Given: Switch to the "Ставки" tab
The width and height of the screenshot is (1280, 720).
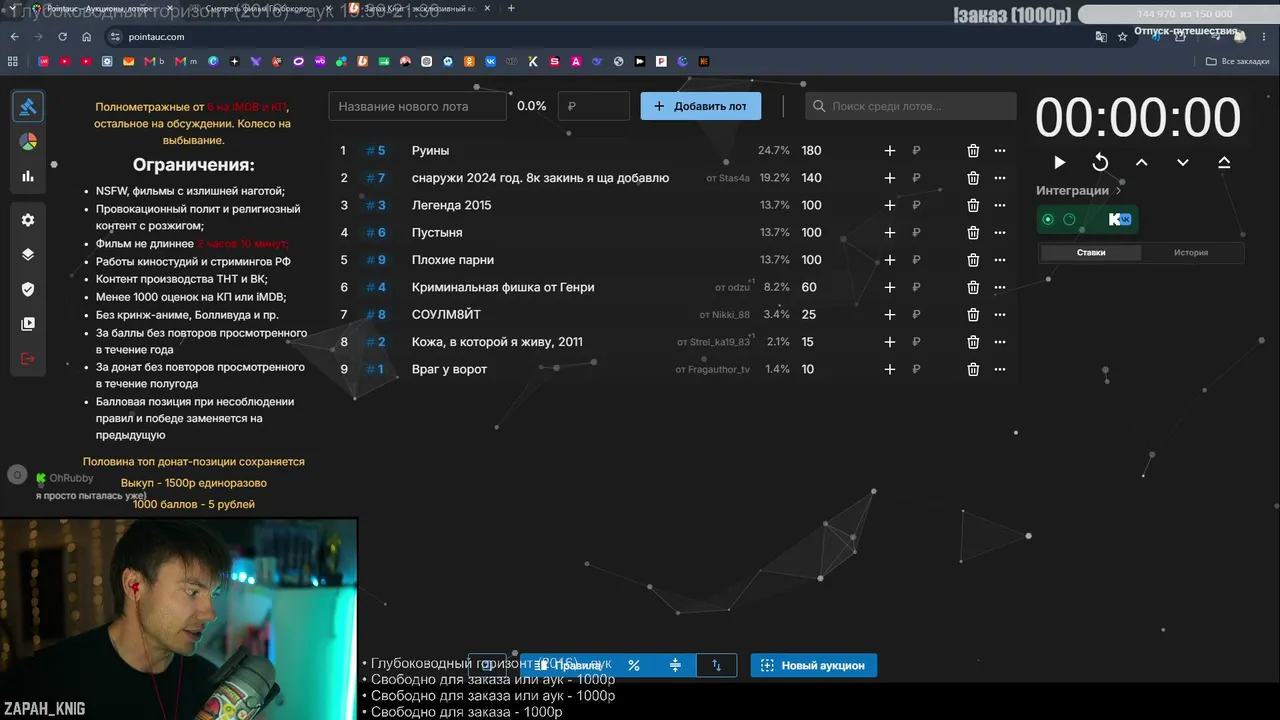Looking at the screenshot, I should (x=1091, y=253).
